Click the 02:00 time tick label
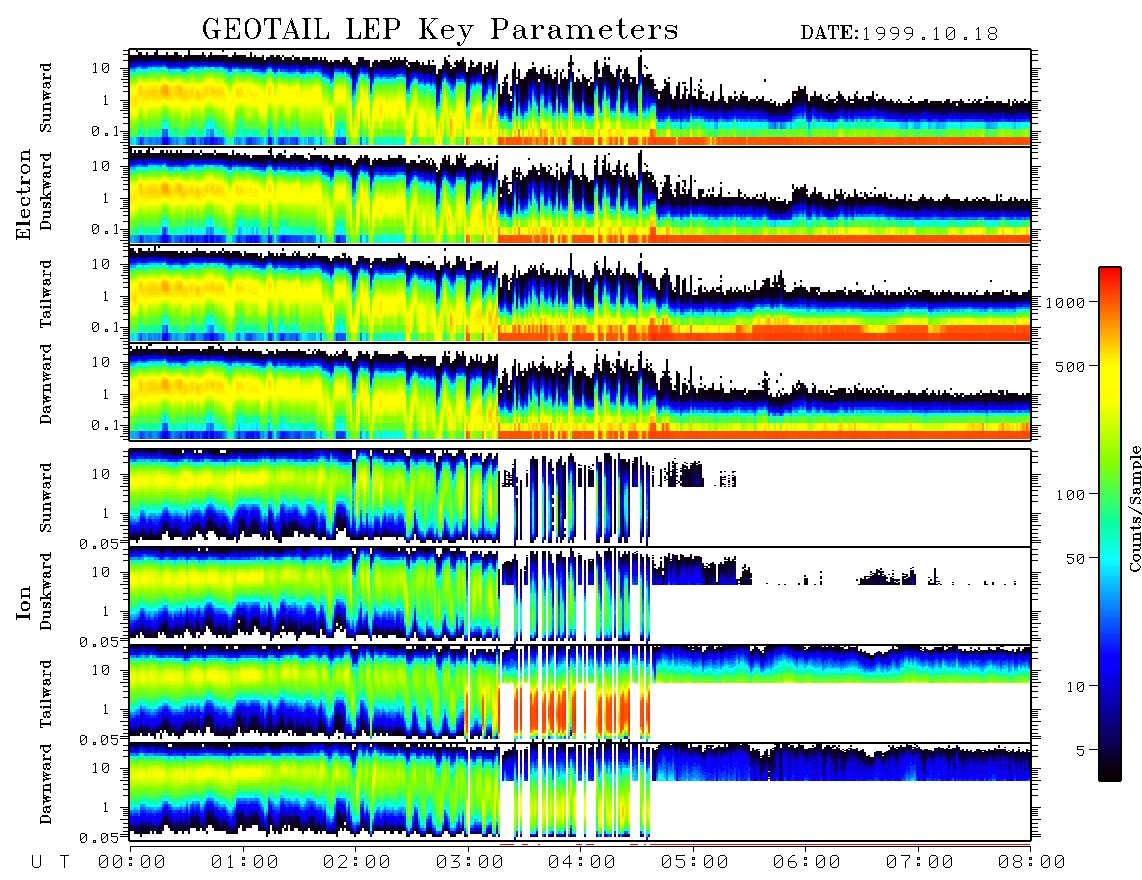 pyautogui.click(x=357, y=863)
